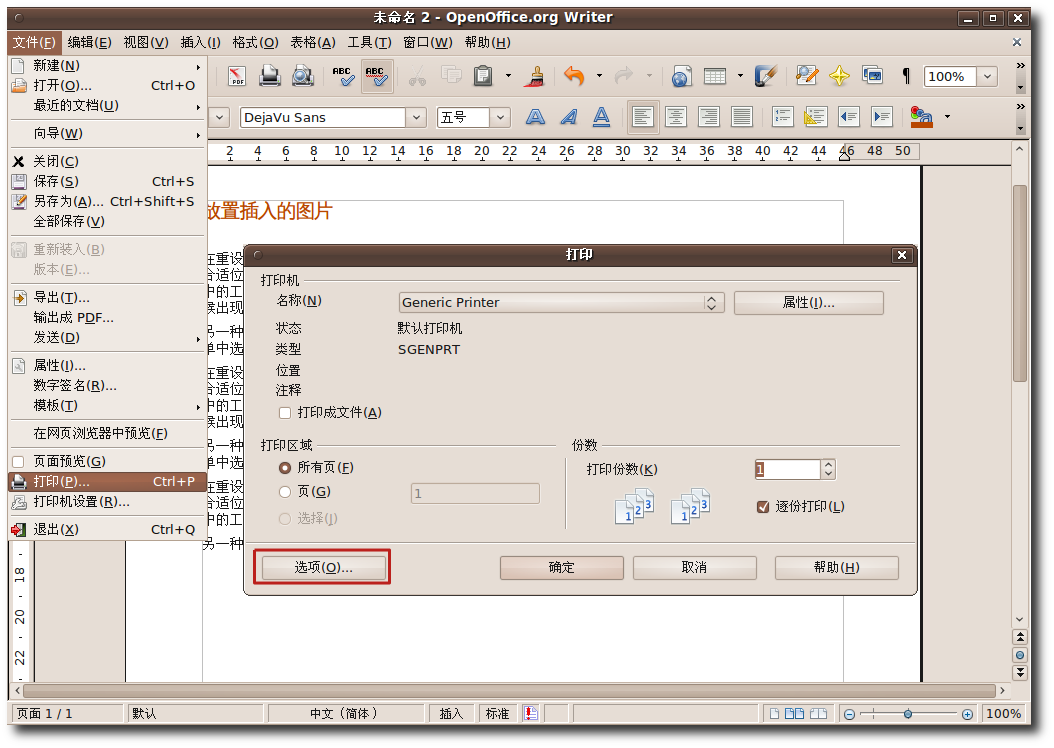
Task: Click the vertical scrollbar thumb
Action: (1020, 283)
